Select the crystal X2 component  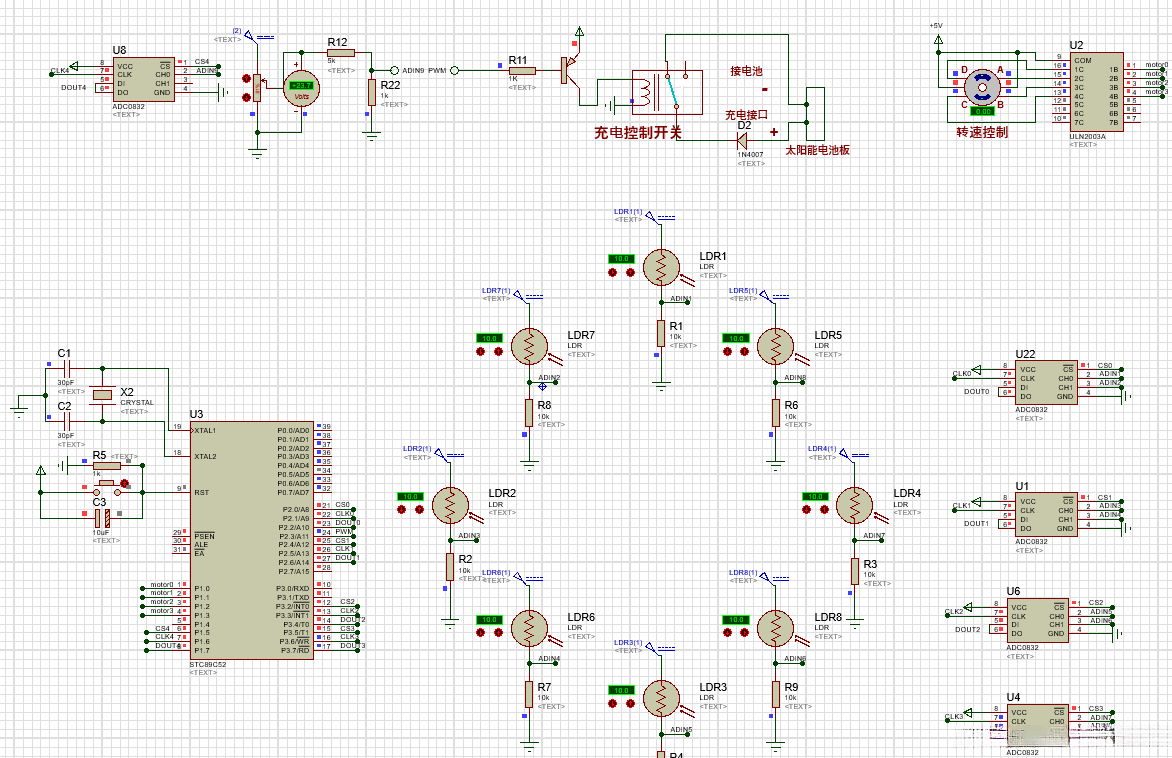[102, 394]
